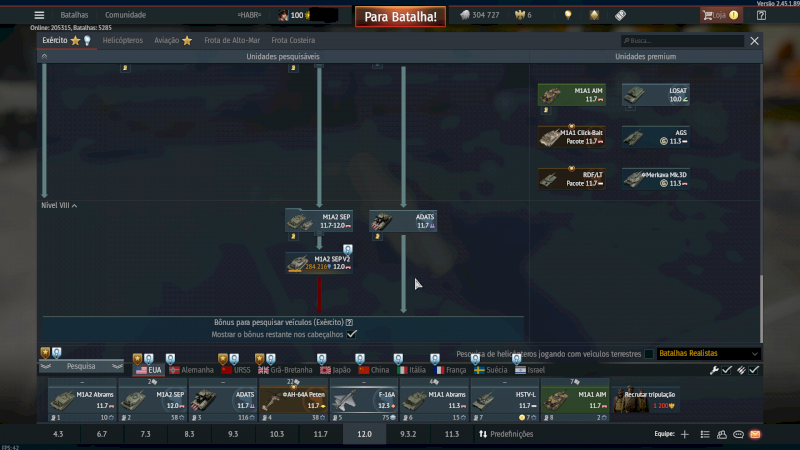The width and height of the screenshot is (800, 450).
Task: Select Japão nation tab
Action: point(335,370)
